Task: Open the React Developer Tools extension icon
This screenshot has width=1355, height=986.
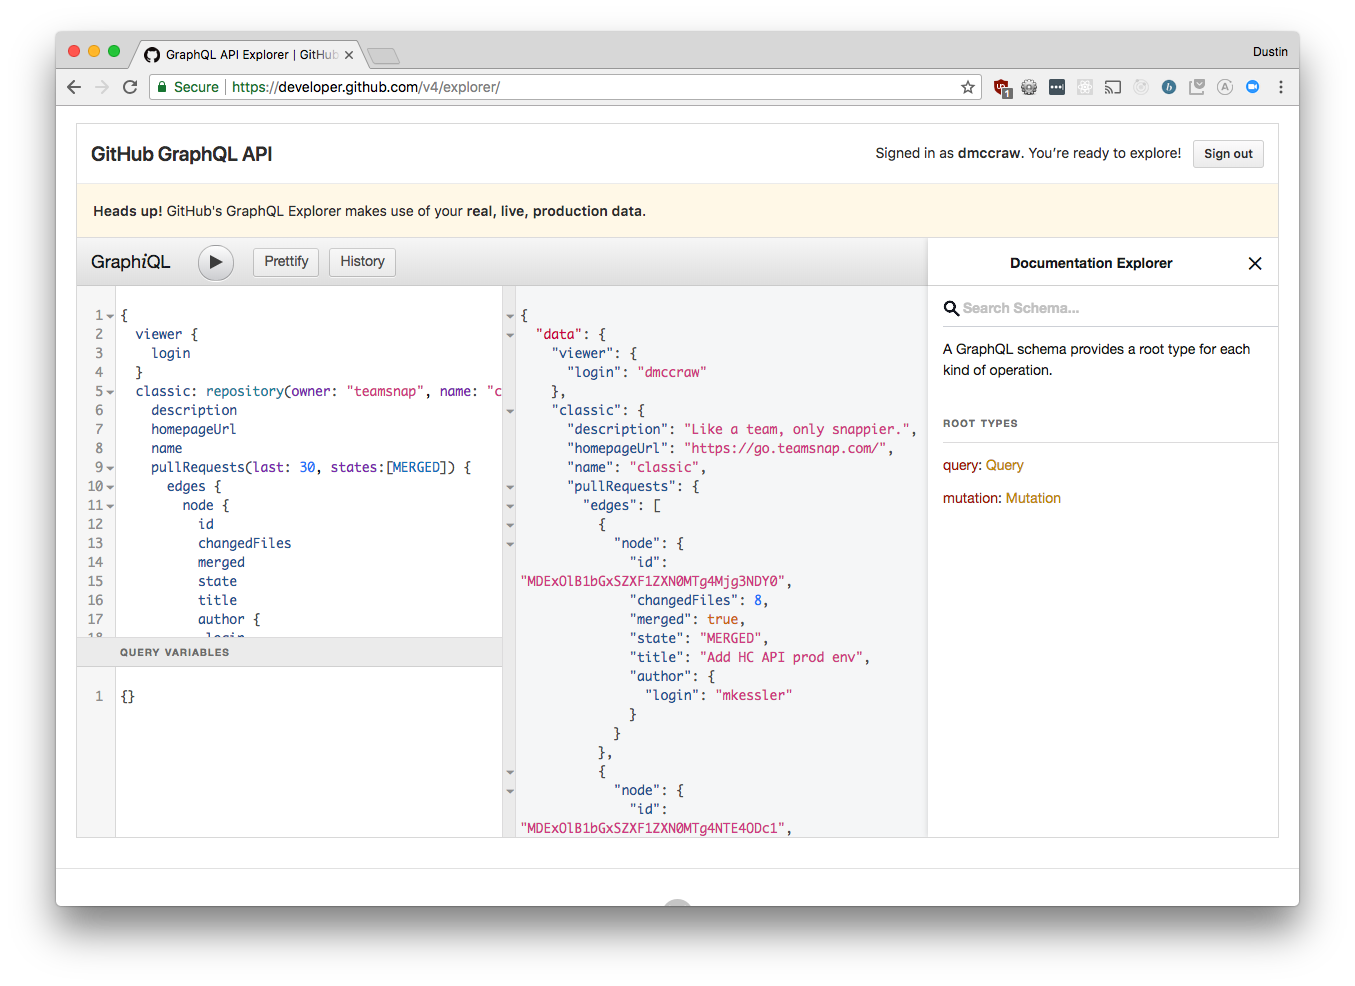Action: (1085, 87)
